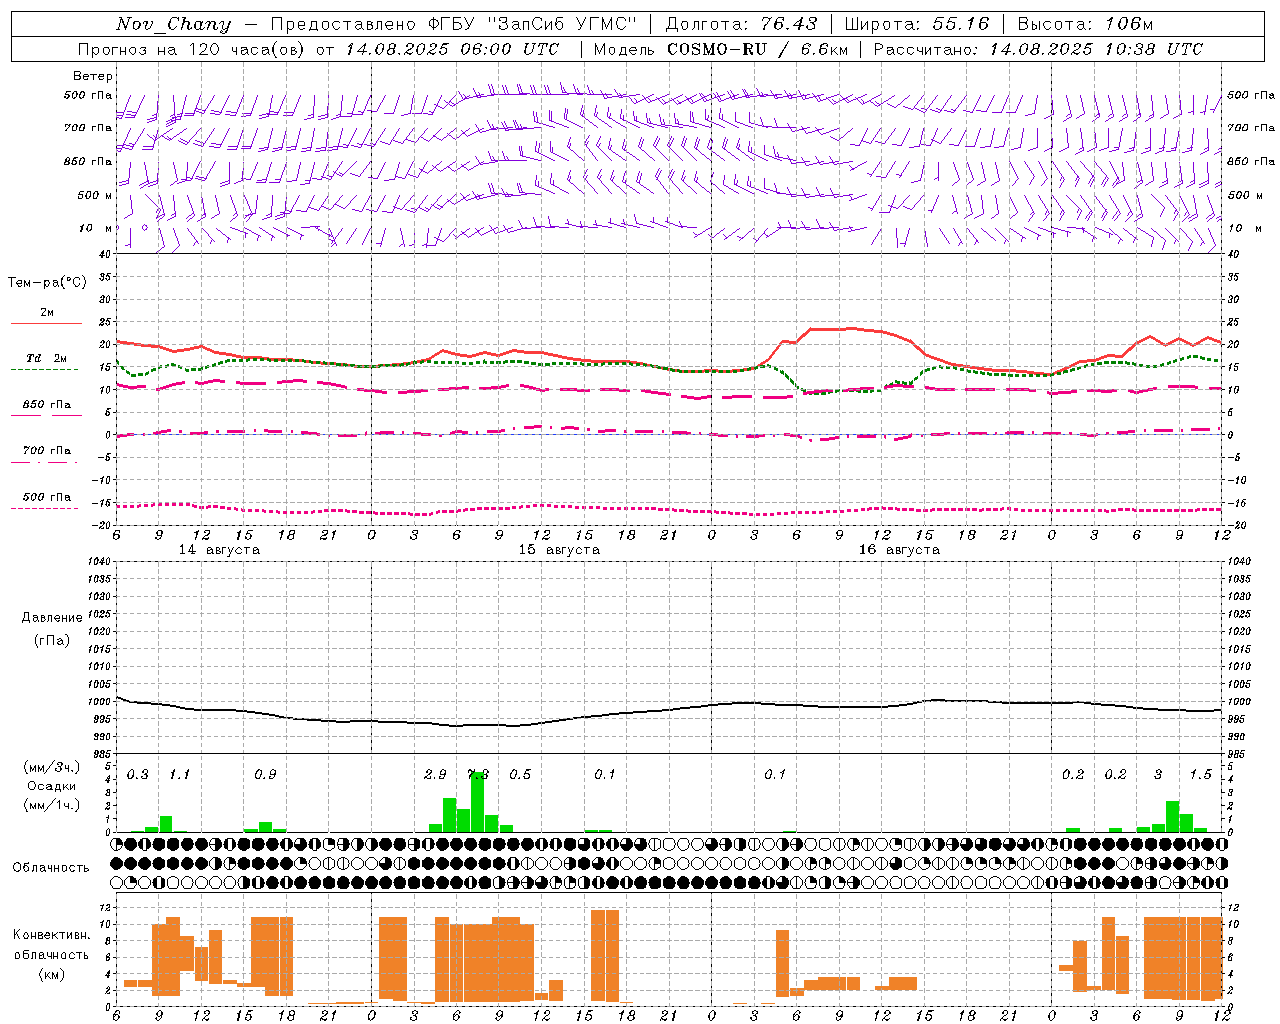This screenshot has height=1024, width=1280.
Task: Click the "0.9" precipitation total
Action: coord(265,775)
